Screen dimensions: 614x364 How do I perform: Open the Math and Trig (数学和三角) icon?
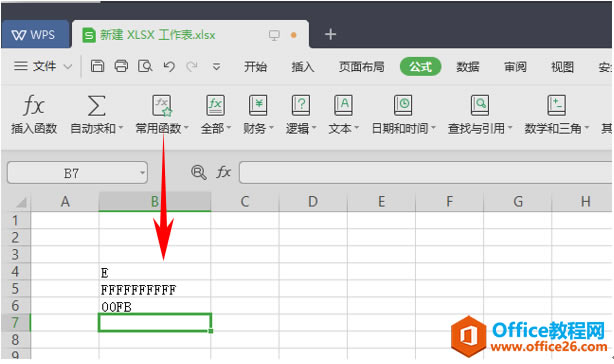tap(556, 105)
